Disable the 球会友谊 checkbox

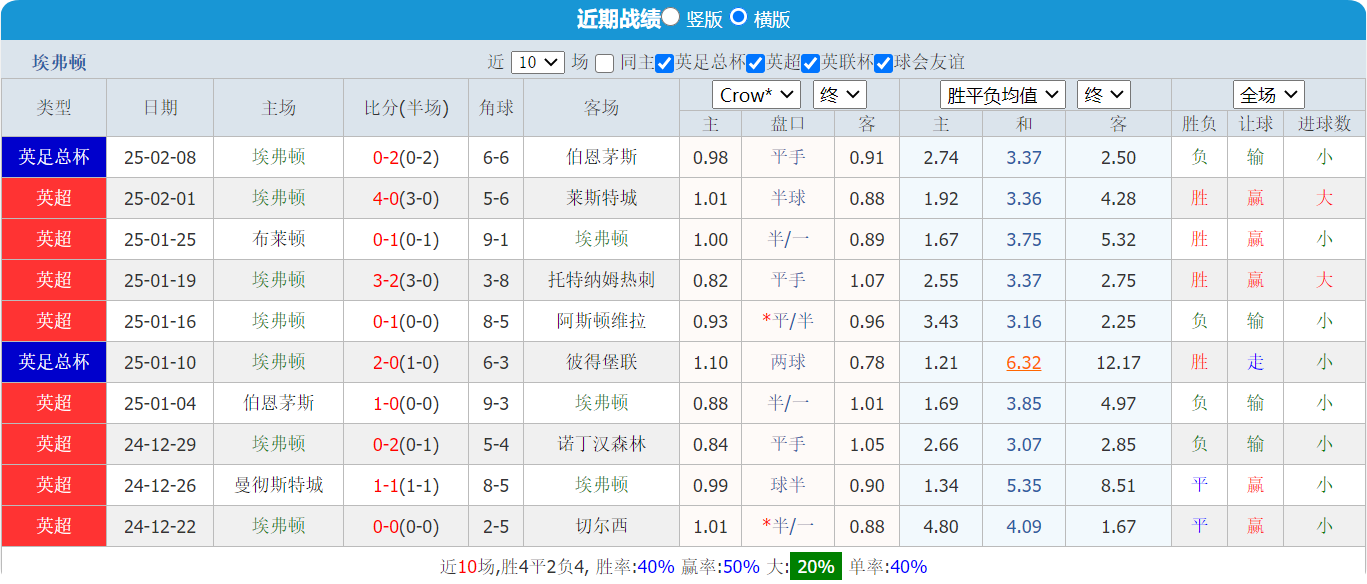point(883,62)
